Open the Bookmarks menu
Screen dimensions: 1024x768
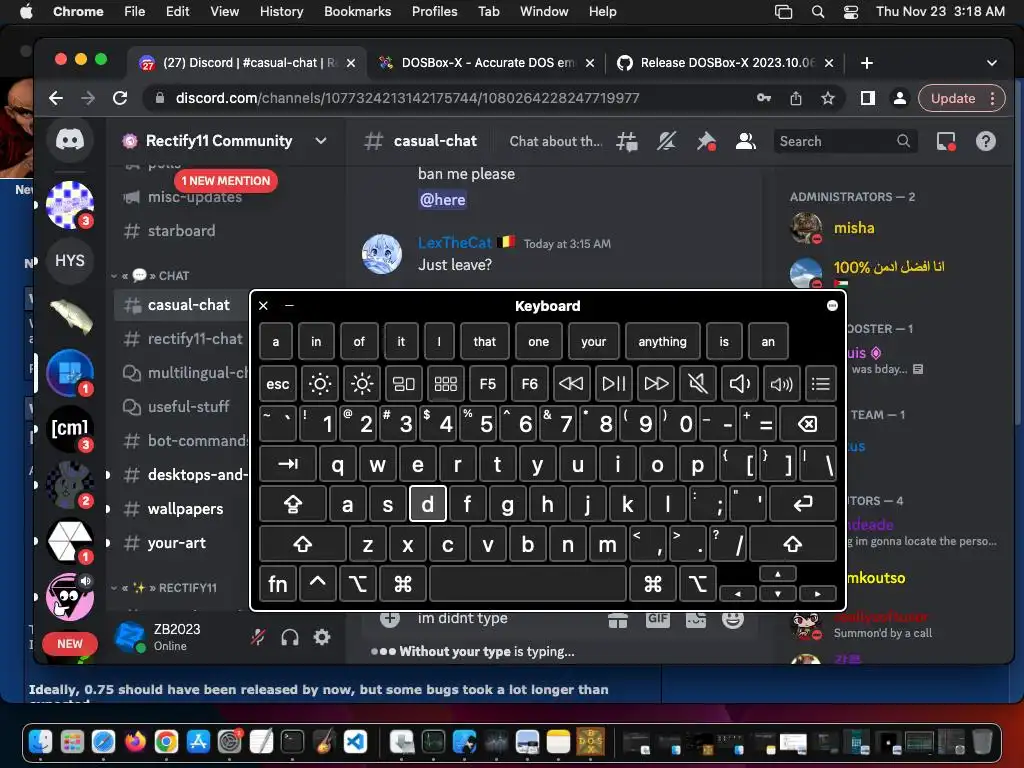[357, 11]
